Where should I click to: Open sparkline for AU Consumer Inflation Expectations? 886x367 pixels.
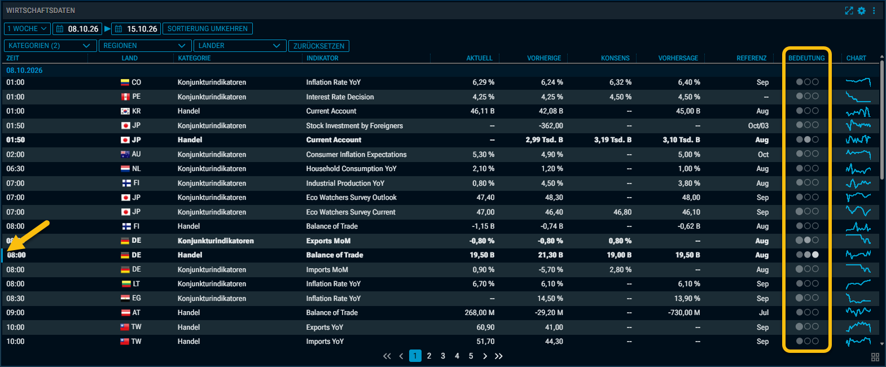858,154
